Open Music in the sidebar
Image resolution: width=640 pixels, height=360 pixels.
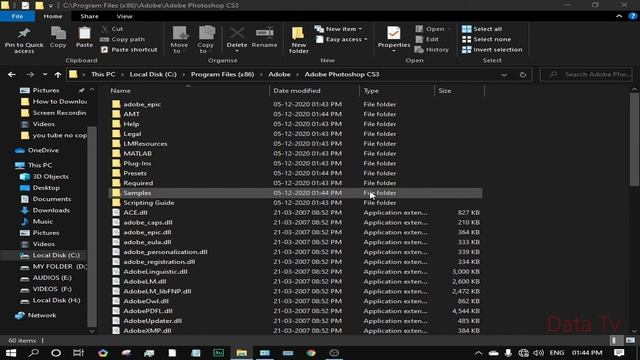coord(42,221)
